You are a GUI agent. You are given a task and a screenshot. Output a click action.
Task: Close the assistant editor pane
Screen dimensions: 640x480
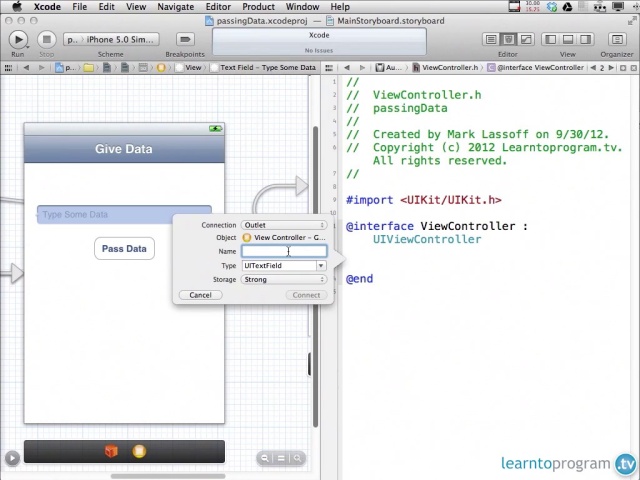[634, 68]
